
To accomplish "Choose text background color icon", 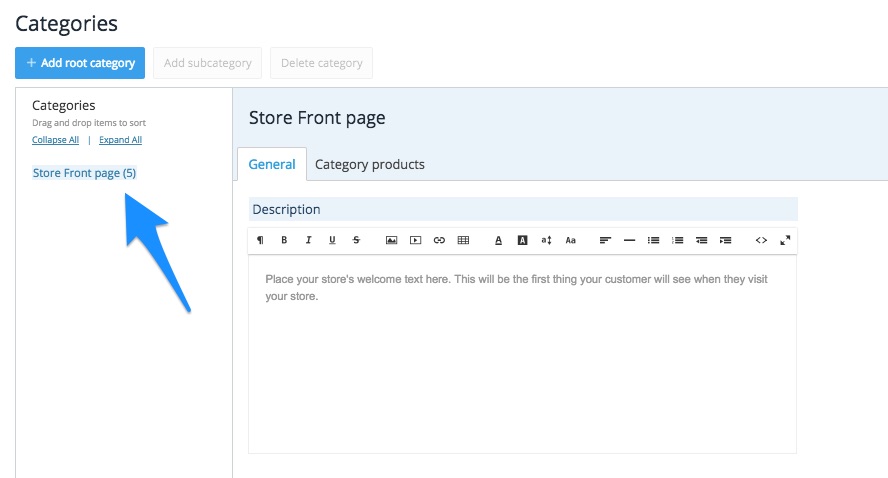I will click(522, 240).
